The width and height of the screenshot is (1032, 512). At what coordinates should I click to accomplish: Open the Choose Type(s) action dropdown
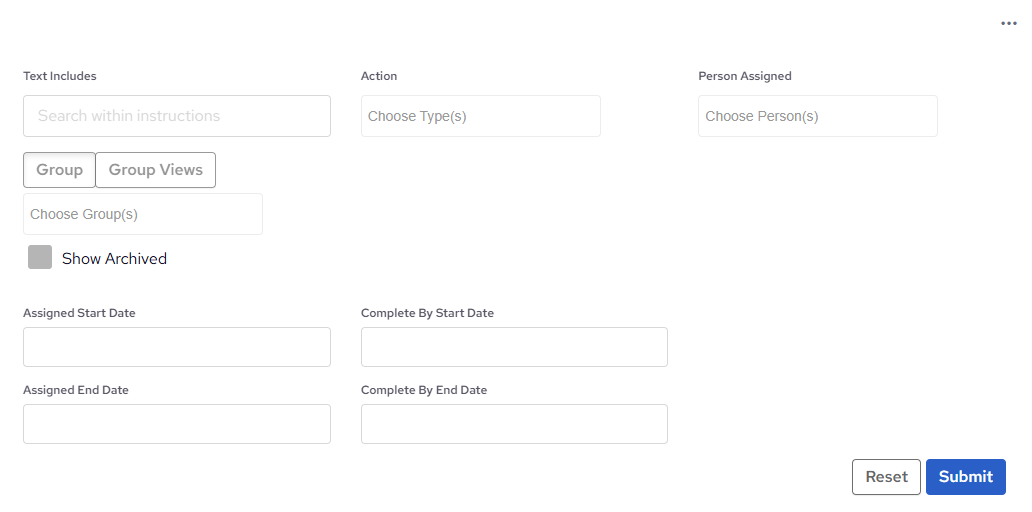coord(480,116)
